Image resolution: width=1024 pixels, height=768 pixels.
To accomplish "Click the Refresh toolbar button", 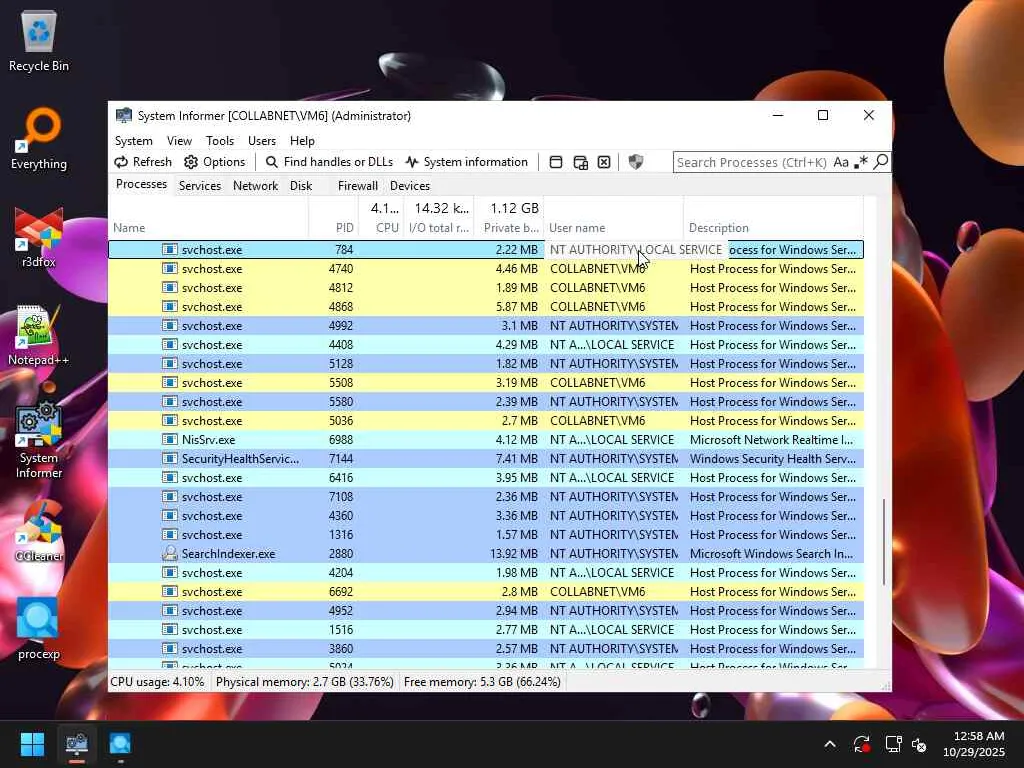I will point(143,162).
